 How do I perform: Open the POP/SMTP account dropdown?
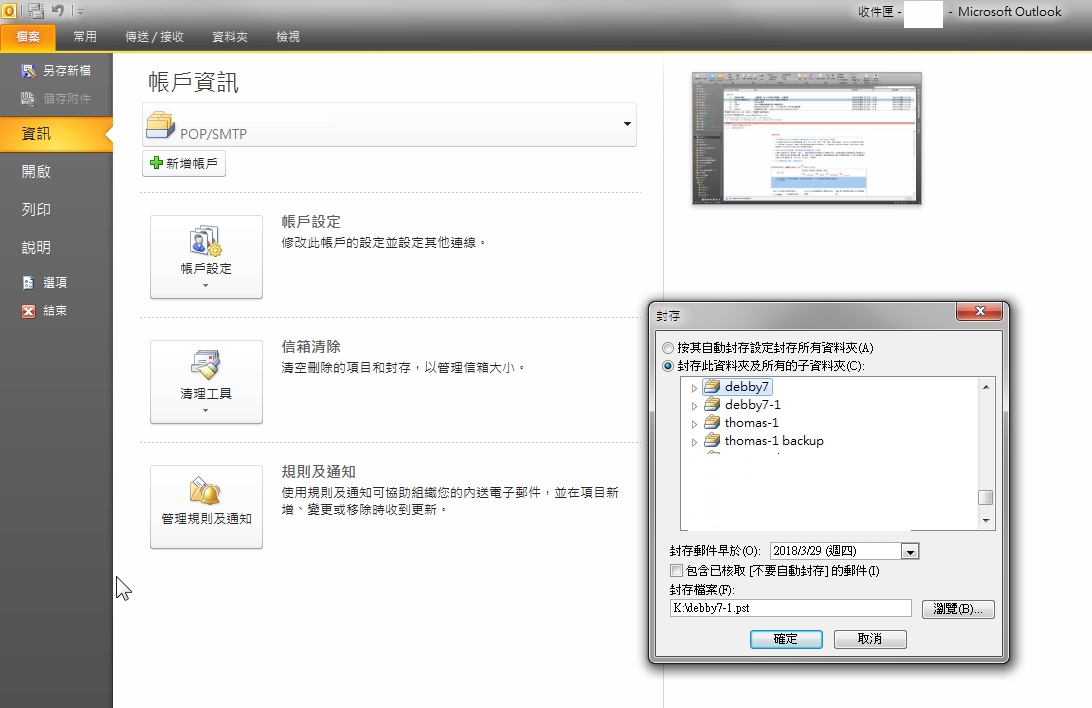628,125
